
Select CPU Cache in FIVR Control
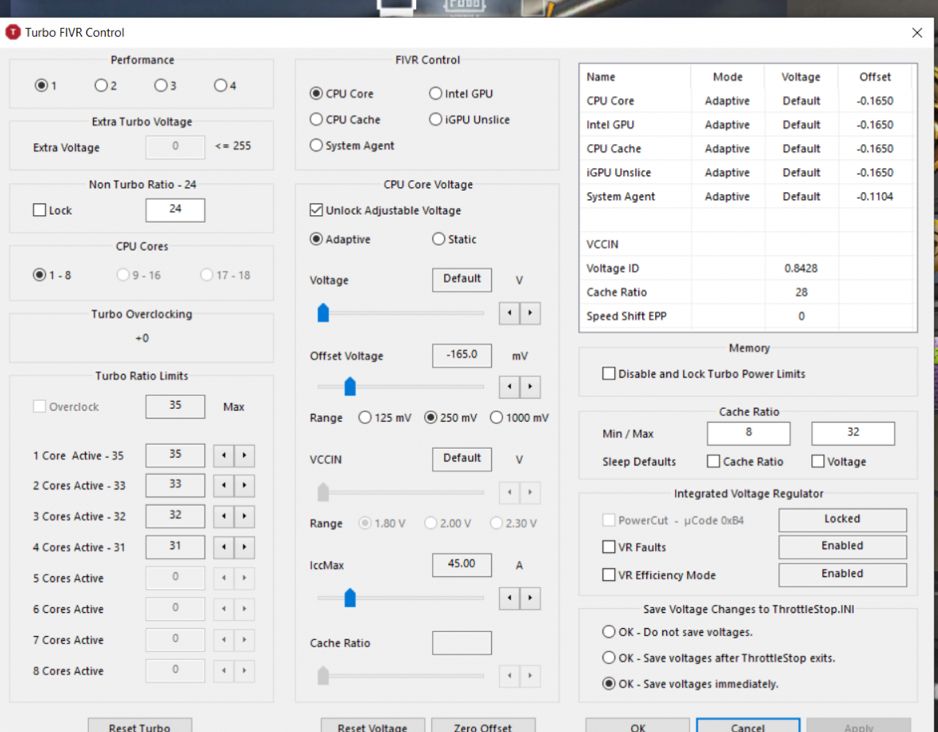(316, 120)
